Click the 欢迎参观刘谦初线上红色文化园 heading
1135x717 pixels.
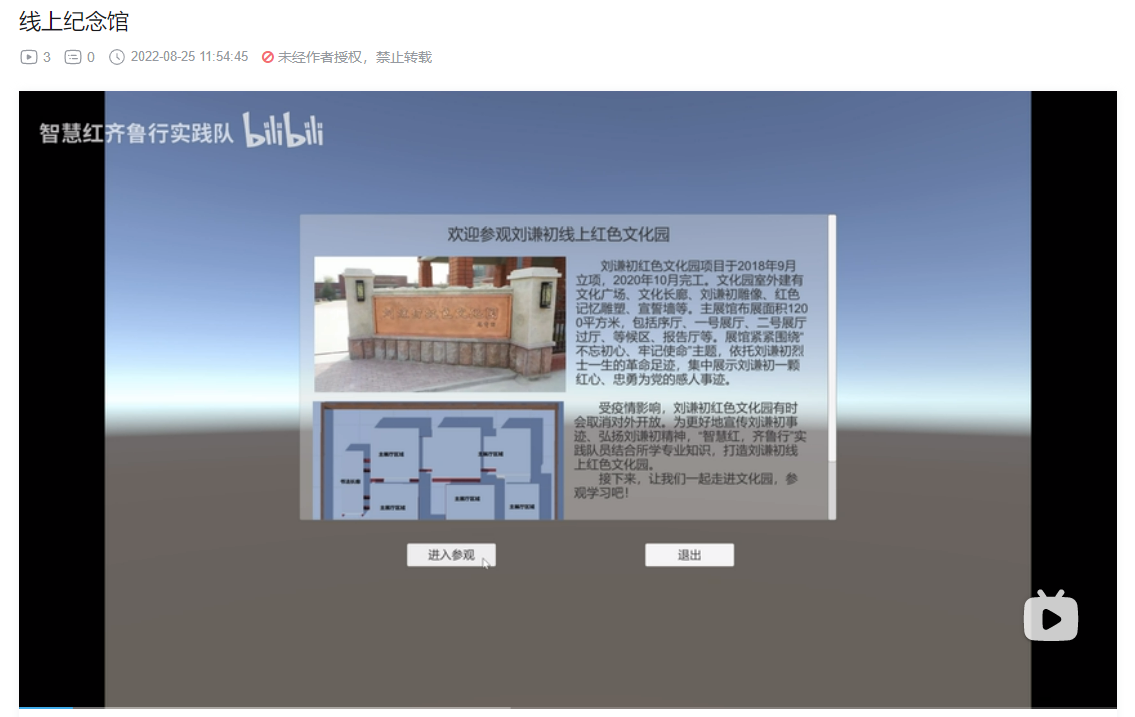[x=558, y=235]
